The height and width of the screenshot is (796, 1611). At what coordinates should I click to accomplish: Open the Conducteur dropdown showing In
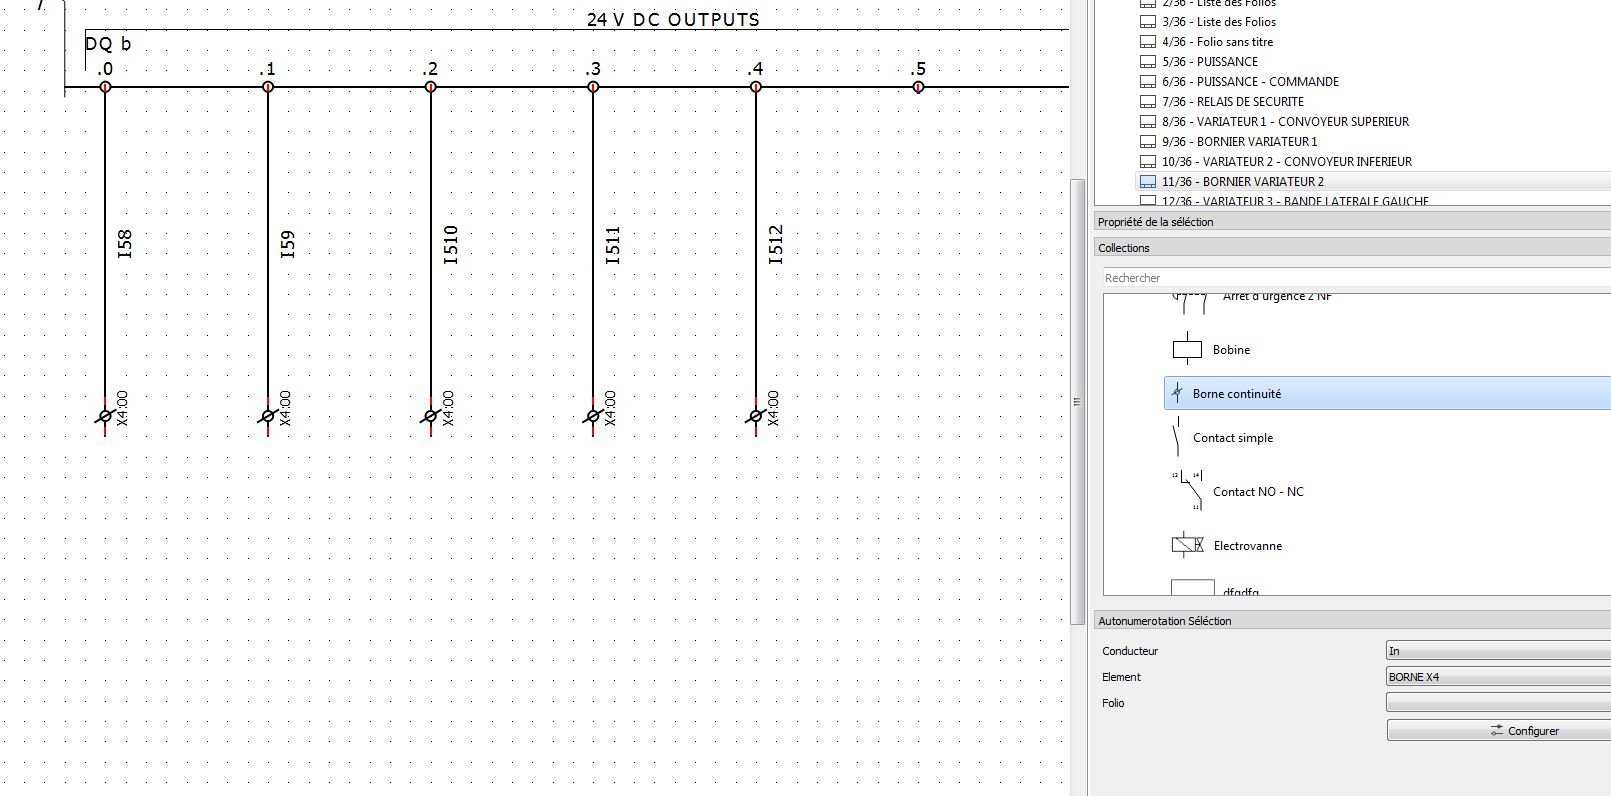pos(1497,651)
